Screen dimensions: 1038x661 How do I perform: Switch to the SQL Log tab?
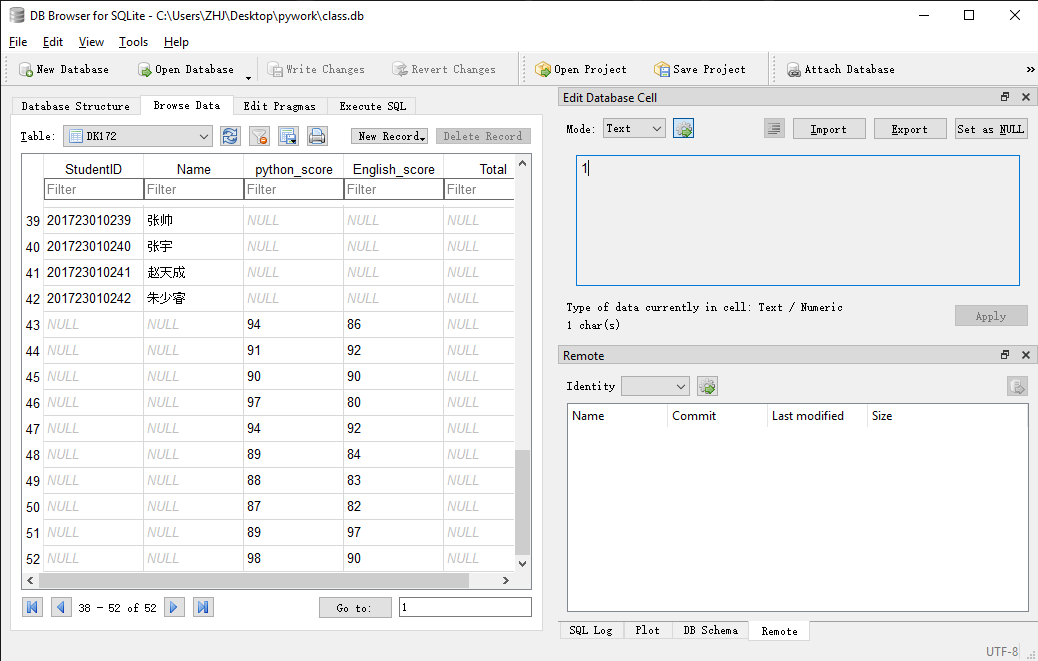click(x=591, y=631)
